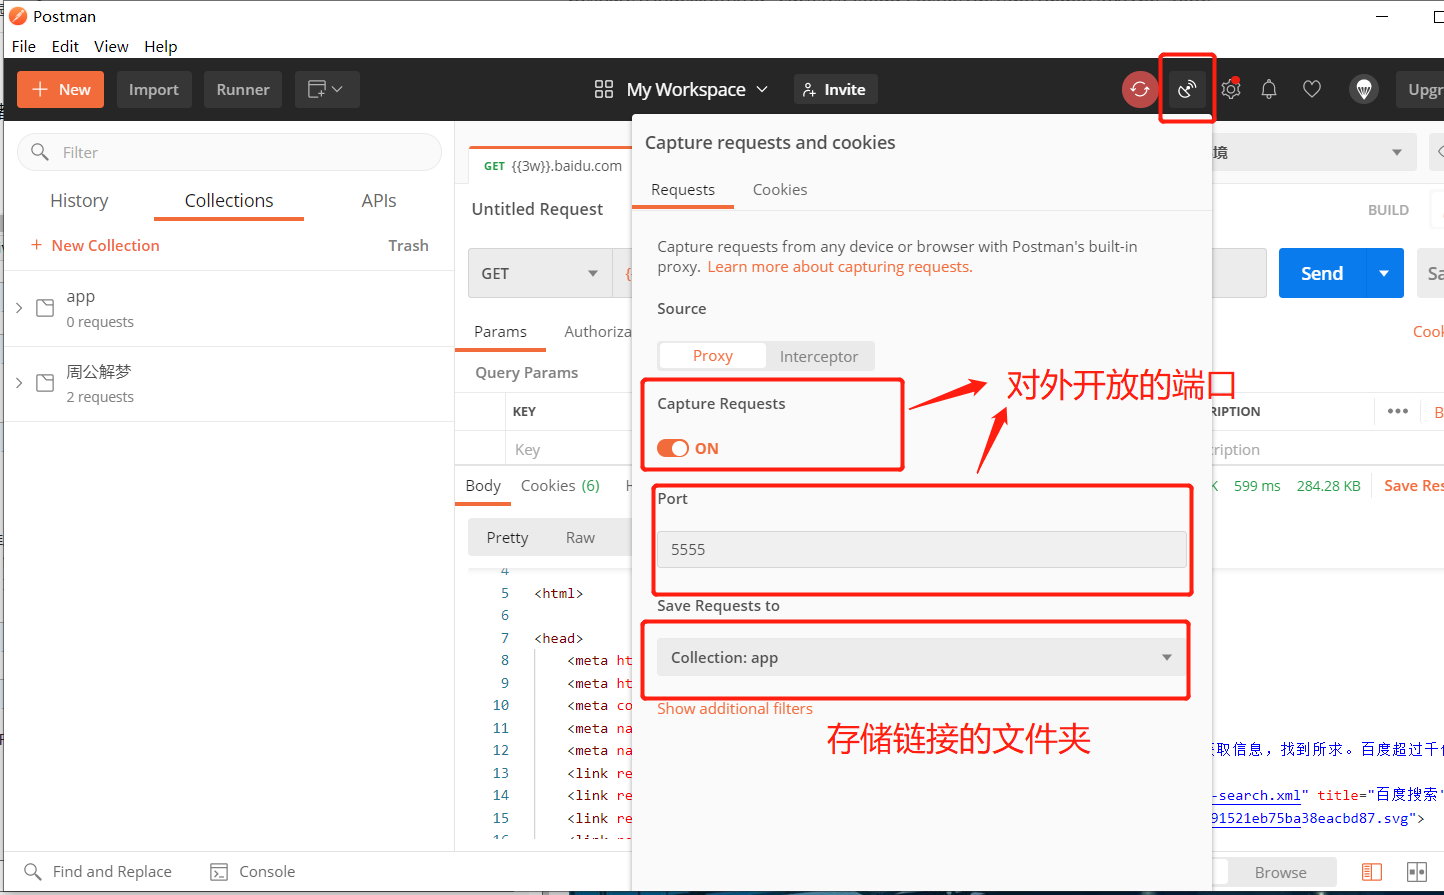Select Interceptor as capture source
This screenshot has width=1444, height=895.
pos(819,356)
